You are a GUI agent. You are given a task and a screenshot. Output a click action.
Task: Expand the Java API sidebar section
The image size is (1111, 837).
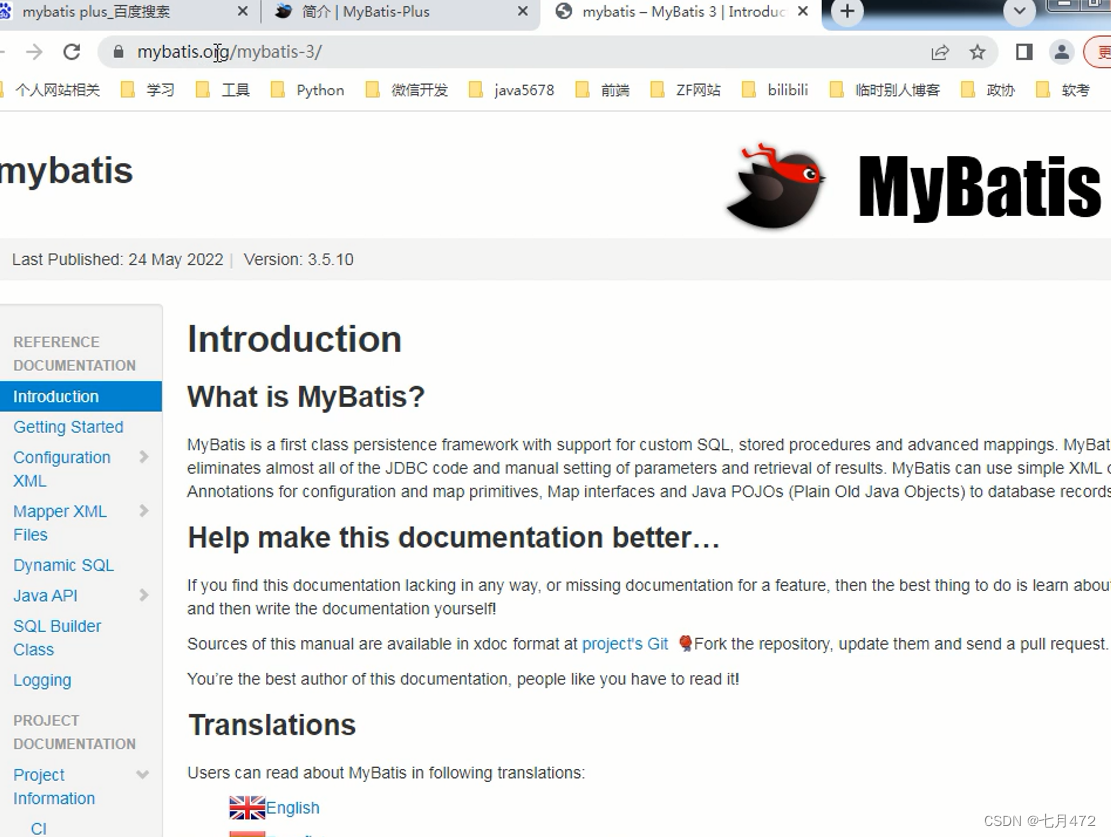143,595
